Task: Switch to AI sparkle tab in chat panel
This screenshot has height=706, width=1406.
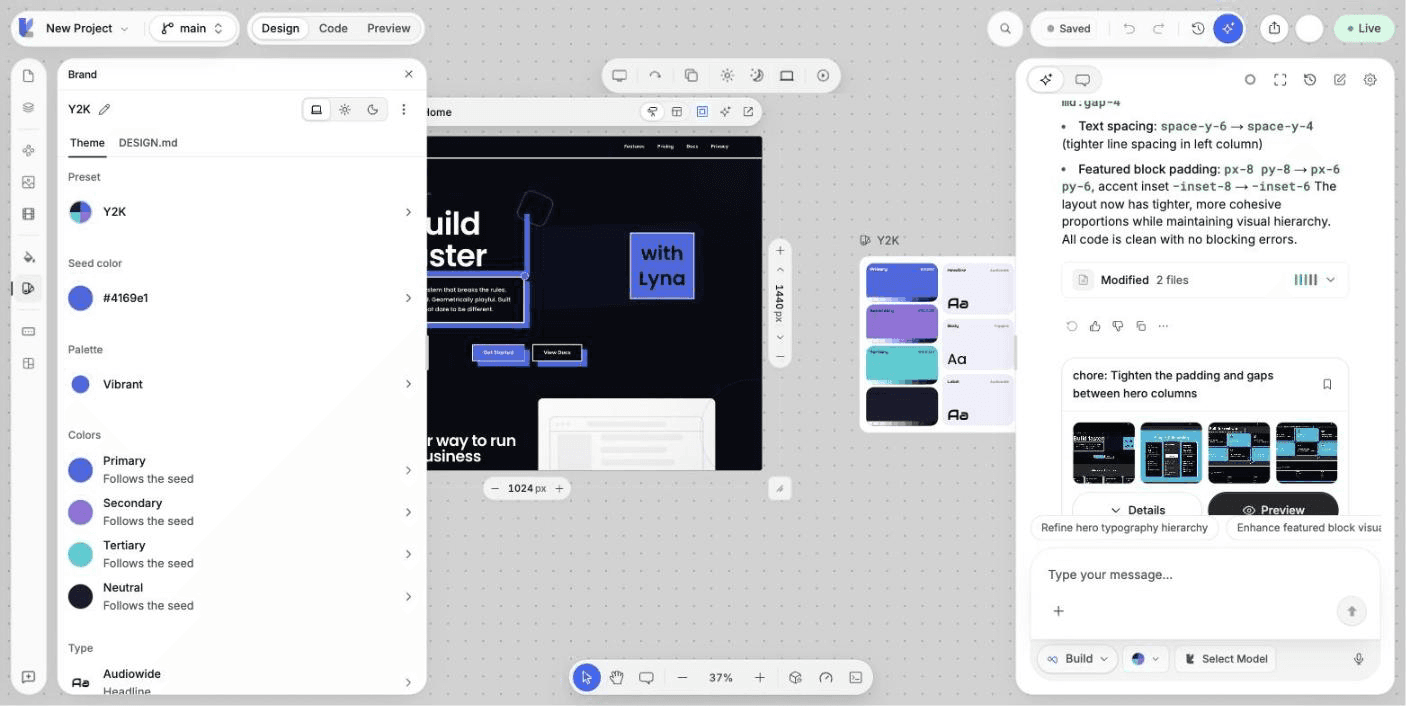Action: pos(1046,79)
